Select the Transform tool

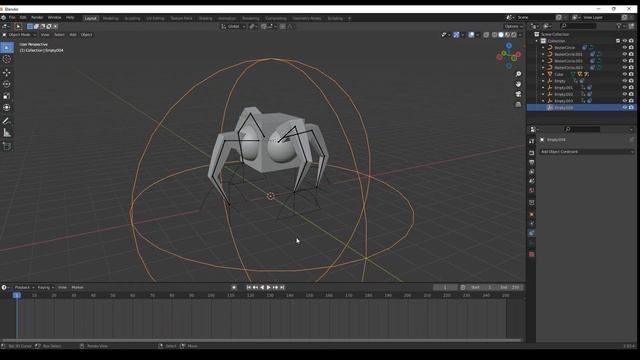(7, 108)
